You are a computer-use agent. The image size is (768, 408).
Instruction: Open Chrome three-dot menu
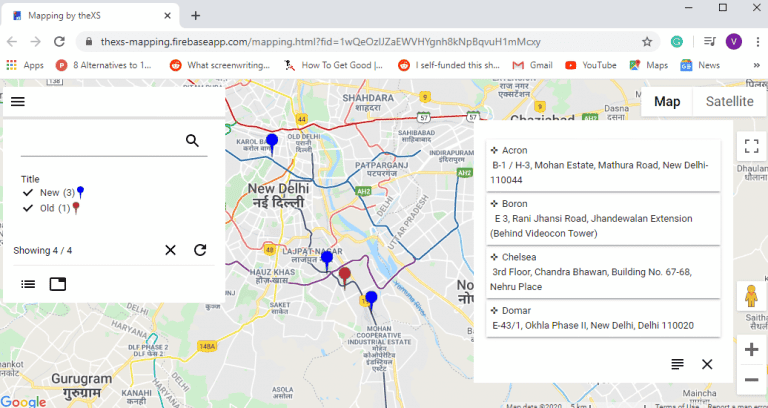click(x=757, y=42)
